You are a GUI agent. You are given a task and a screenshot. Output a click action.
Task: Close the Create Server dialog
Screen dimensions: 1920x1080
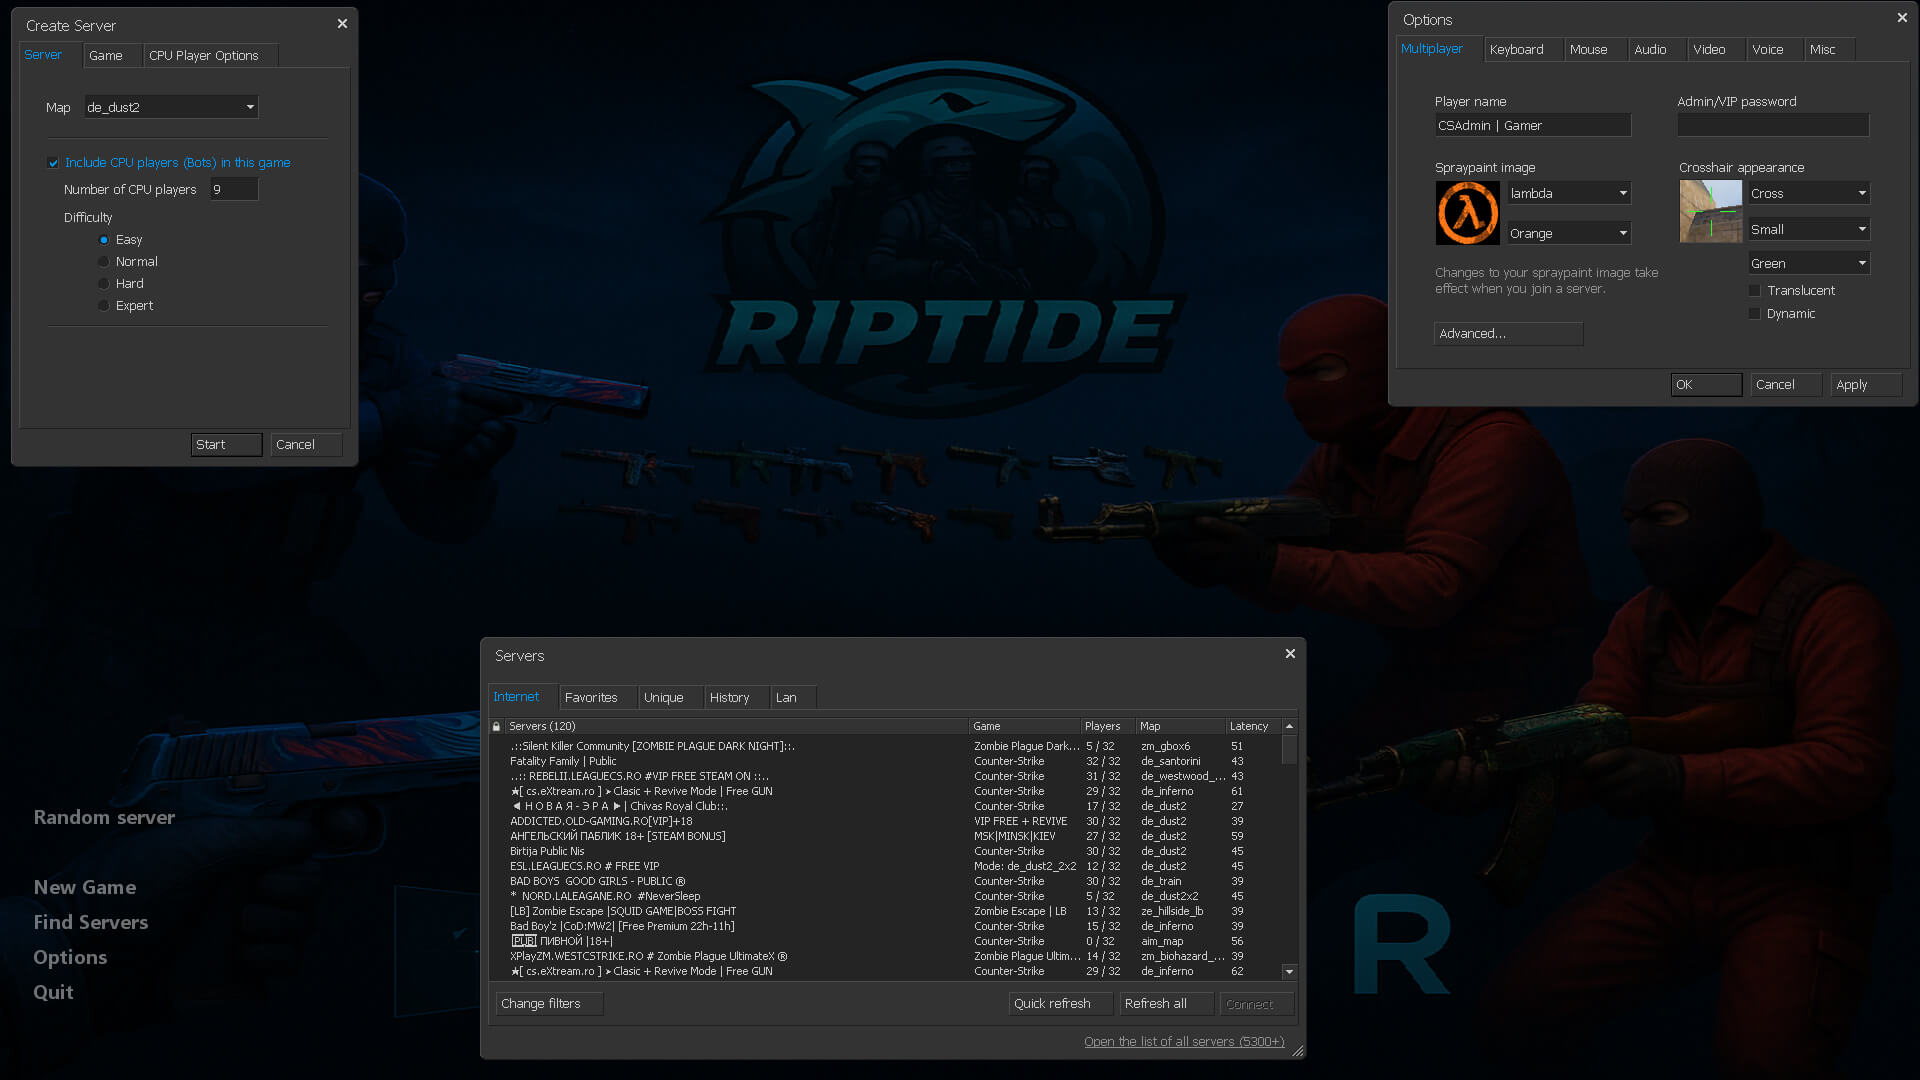342,24
